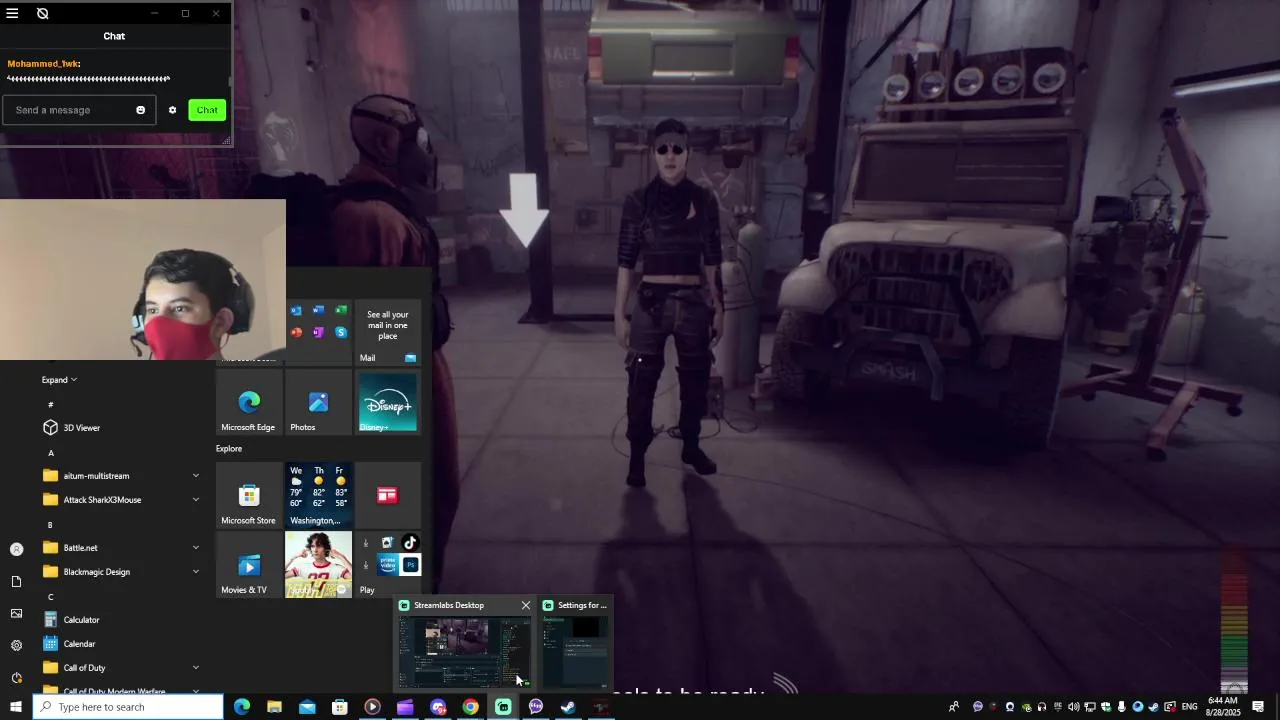This screenshot has width=1280, height=720.
Task: Open the chat window hamburger menu
Action: tap(13, 13)
